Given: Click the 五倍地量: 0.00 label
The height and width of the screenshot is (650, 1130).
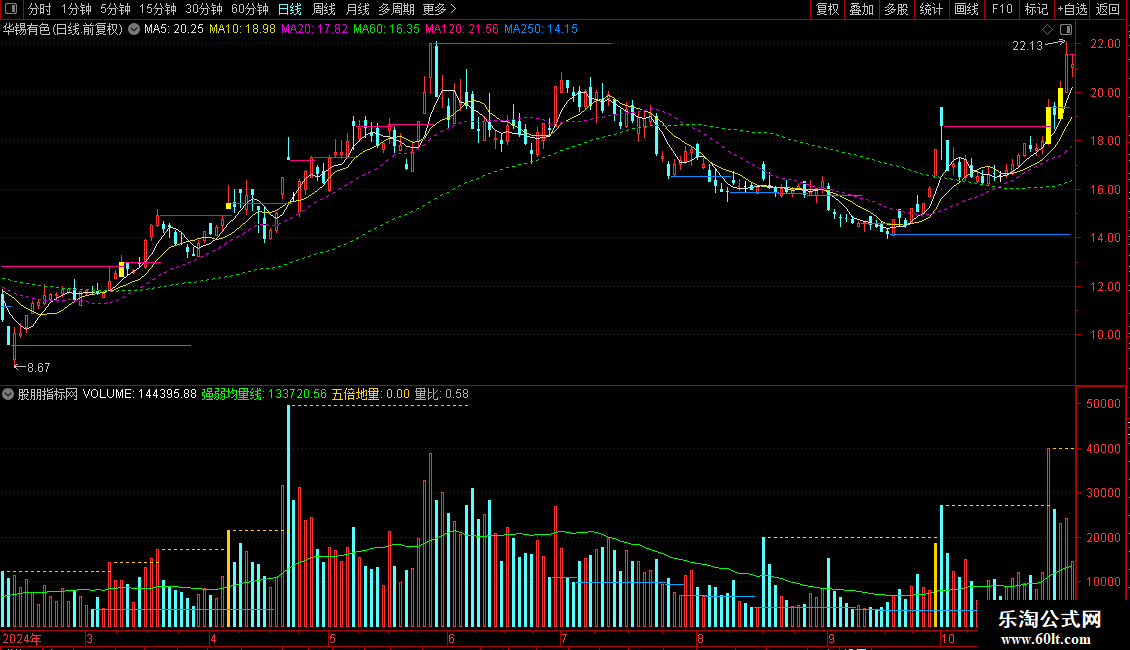Looking at the screenshot, I should (x=370, y=394).
